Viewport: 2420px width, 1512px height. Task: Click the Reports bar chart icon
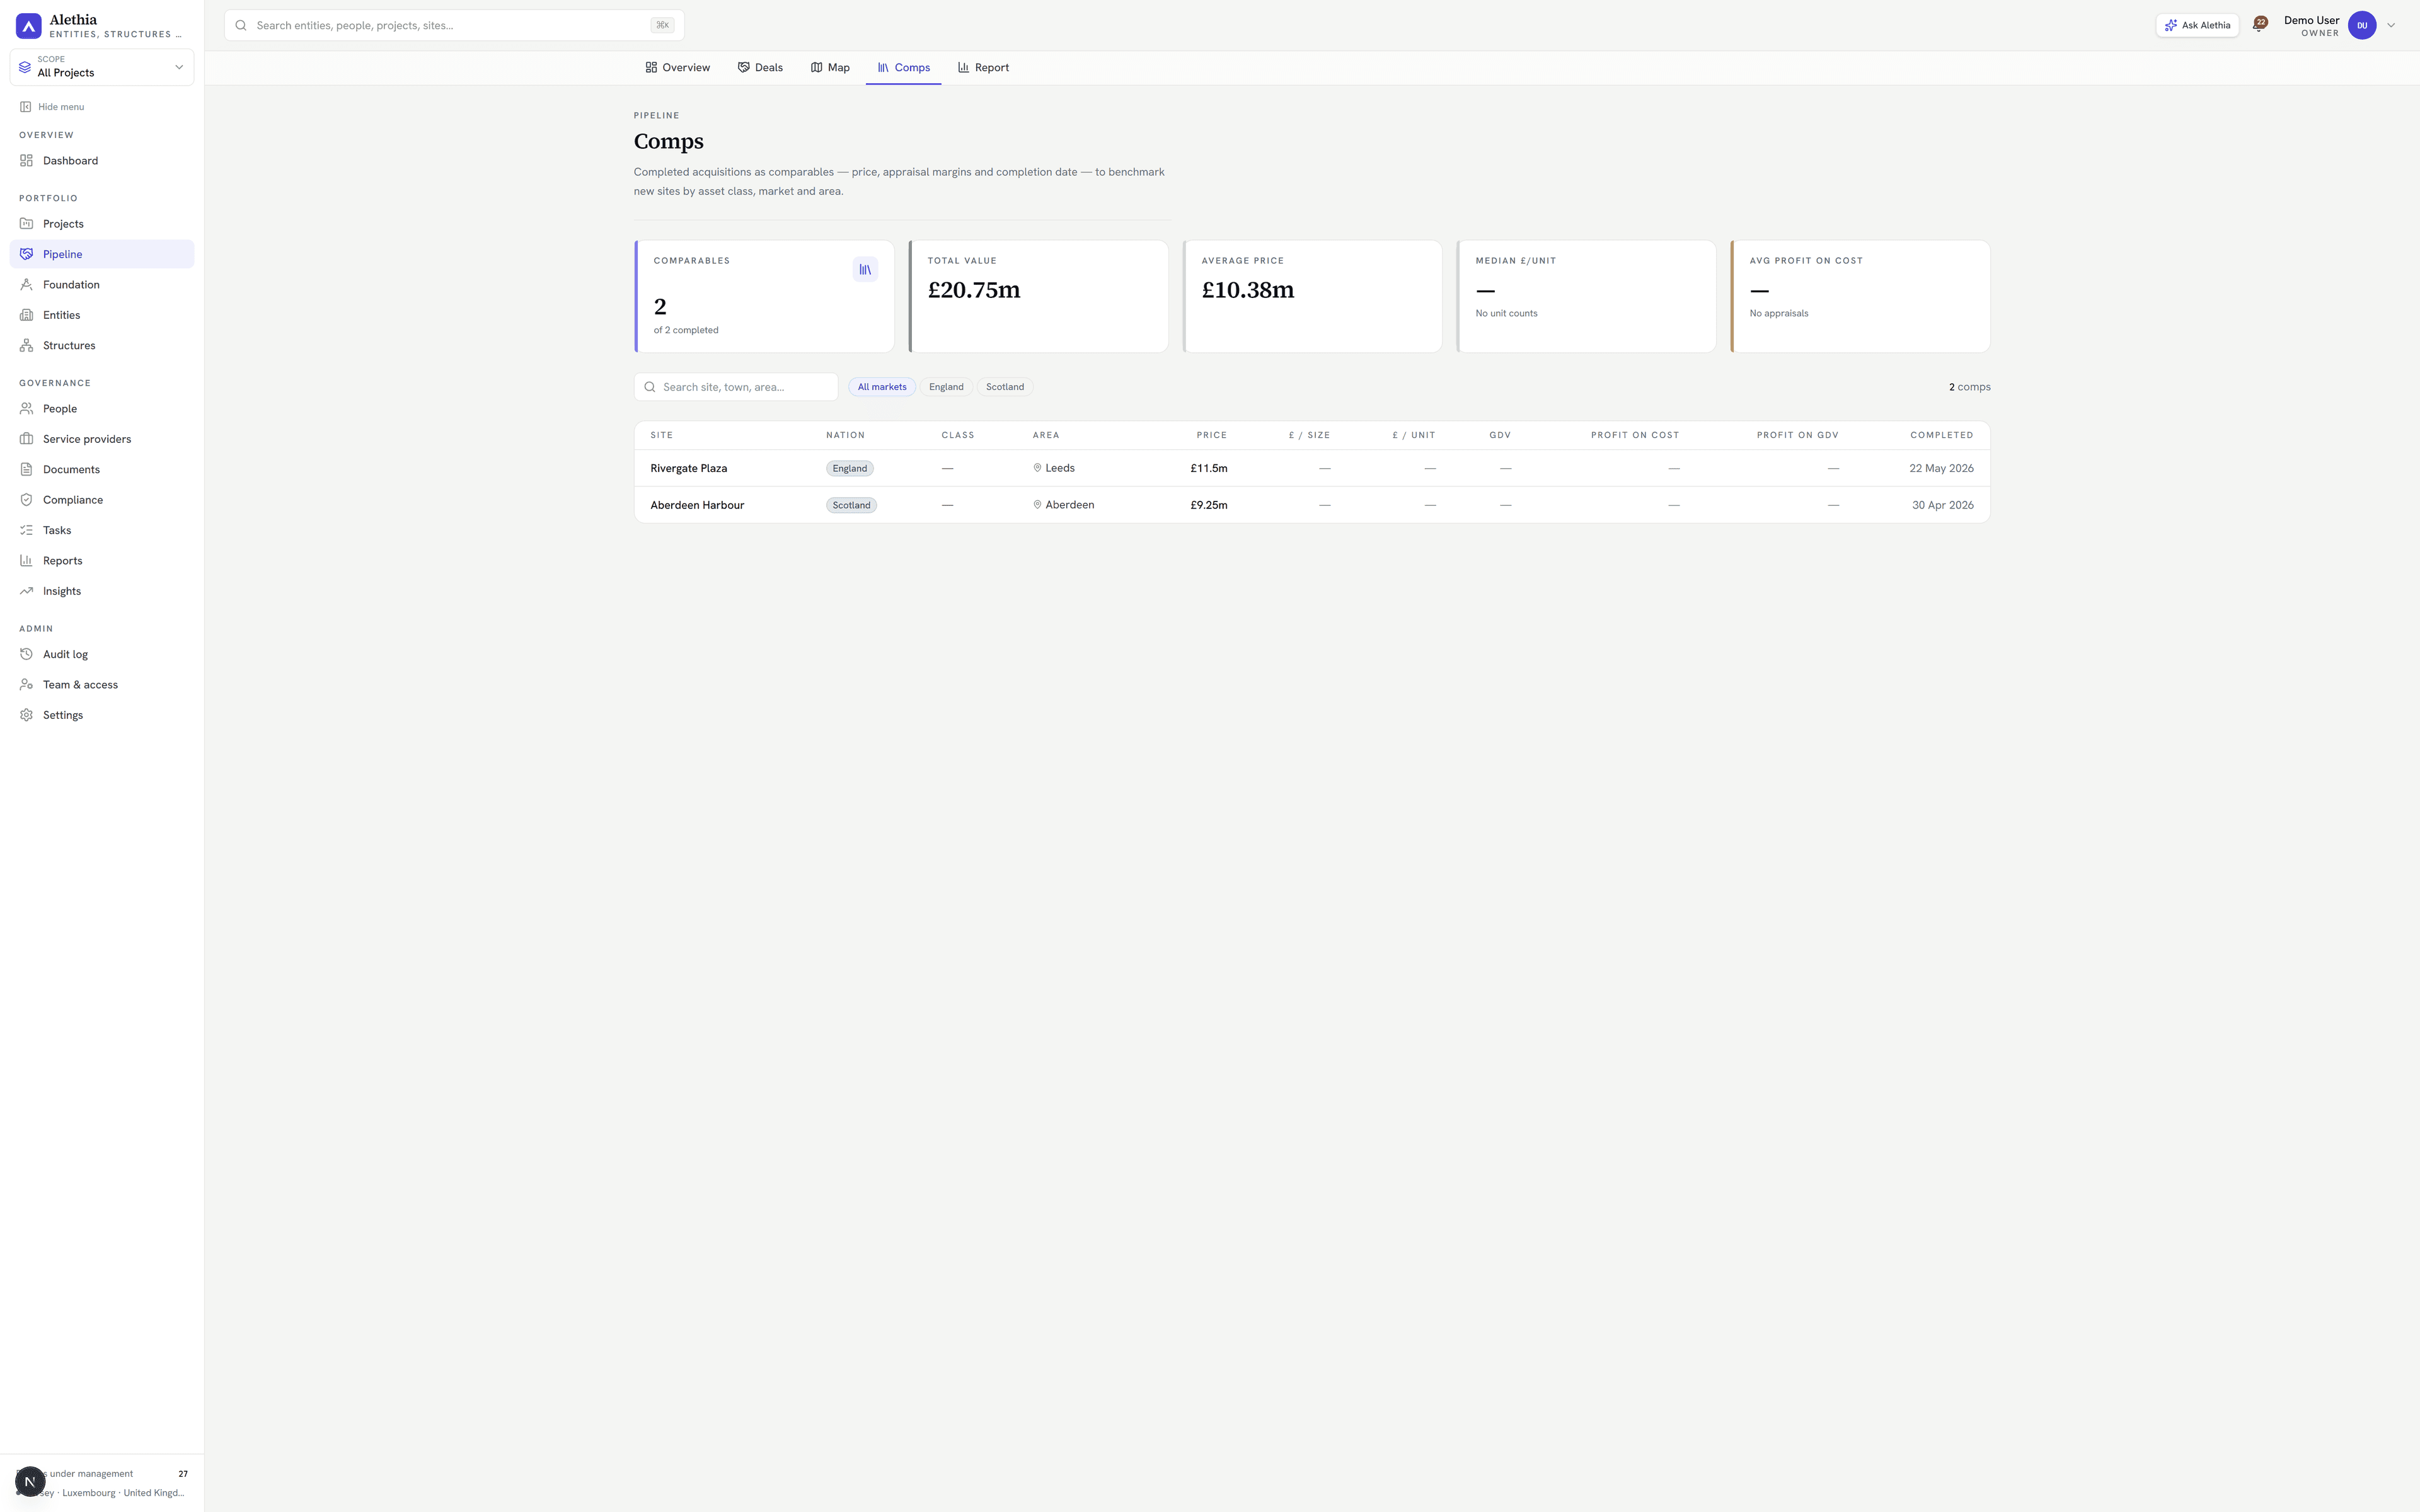(27, 561)
